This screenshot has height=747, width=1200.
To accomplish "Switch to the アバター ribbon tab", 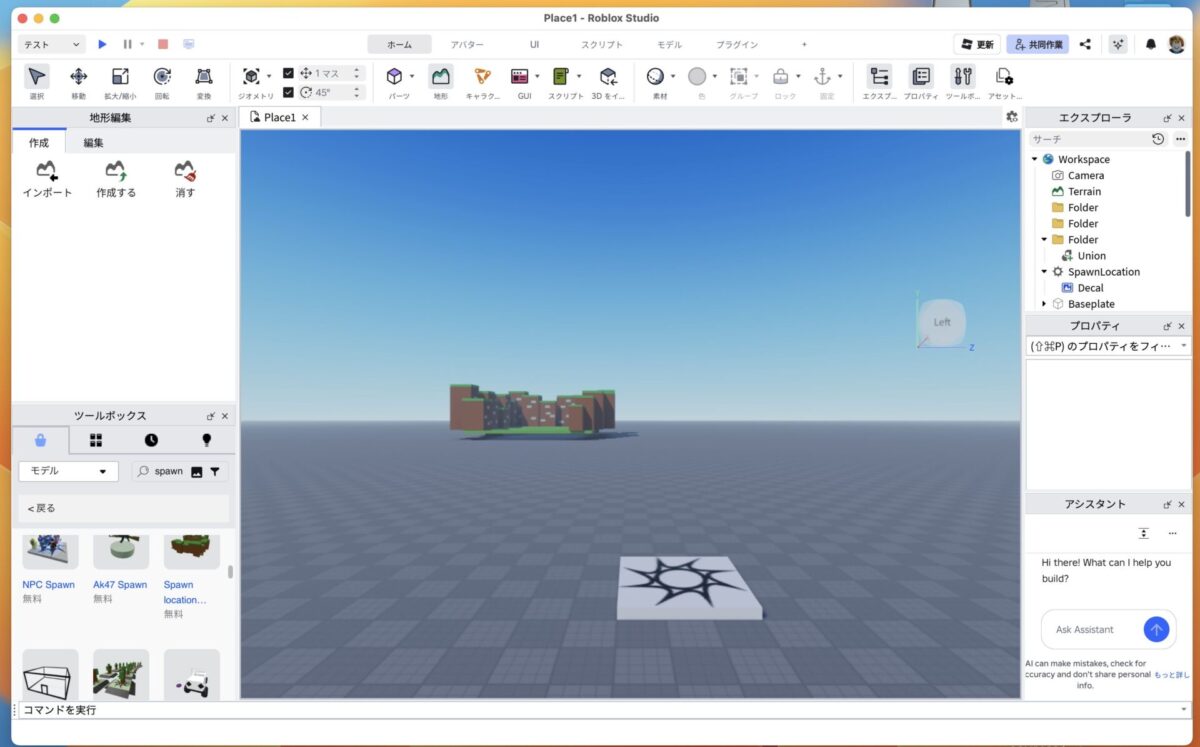I will coord(466,44).
